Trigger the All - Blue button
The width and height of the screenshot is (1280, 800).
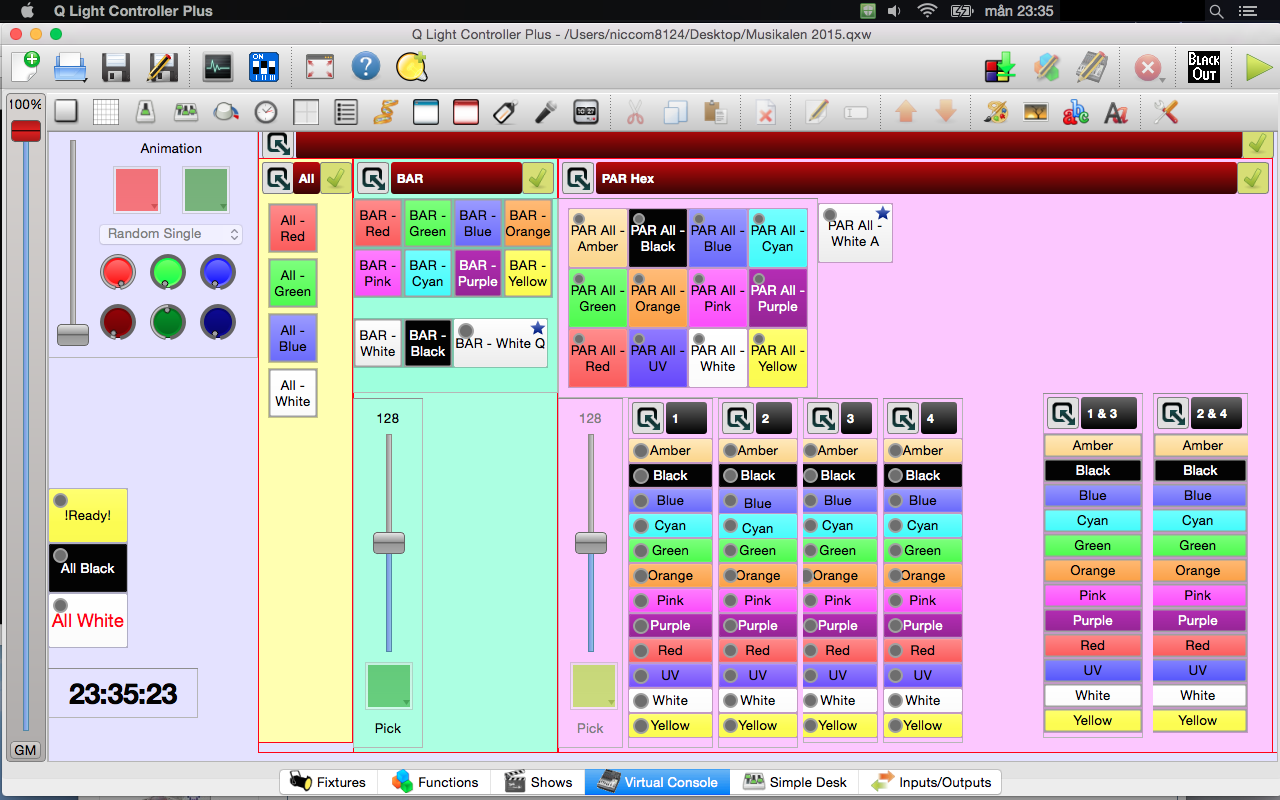coord(293,338)
